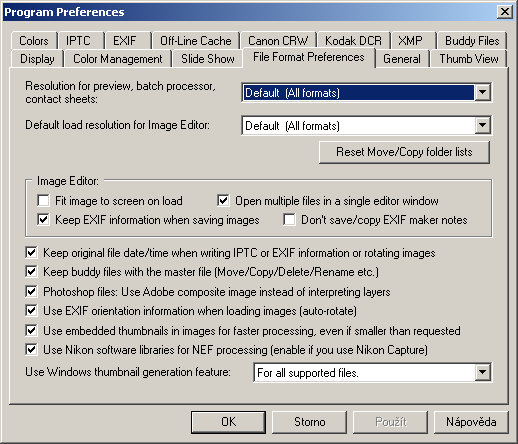This screenshot has width=518, height=444.
Task: Switch to Kodak DCR tab
Action: (353, 41)
